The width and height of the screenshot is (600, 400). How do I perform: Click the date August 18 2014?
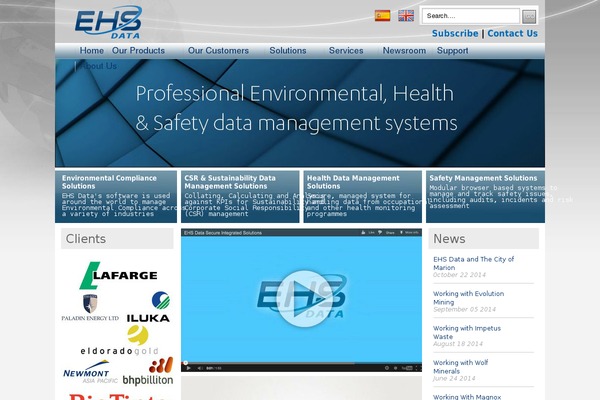(458, 344)
